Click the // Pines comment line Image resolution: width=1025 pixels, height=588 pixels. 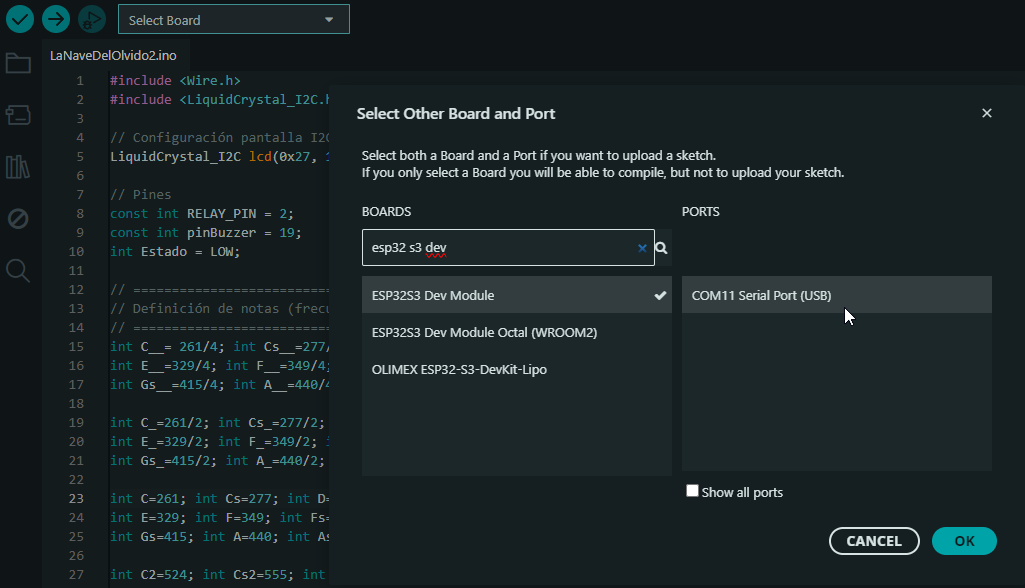click(x=141, y=195)
